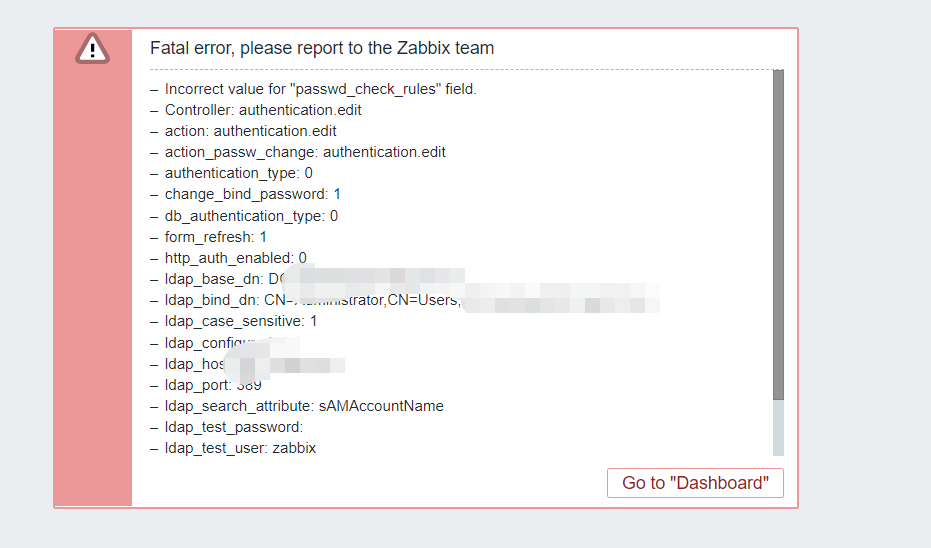Click the "action: authentication.edit" line
931x548 pixels.
tap(250, 131)
